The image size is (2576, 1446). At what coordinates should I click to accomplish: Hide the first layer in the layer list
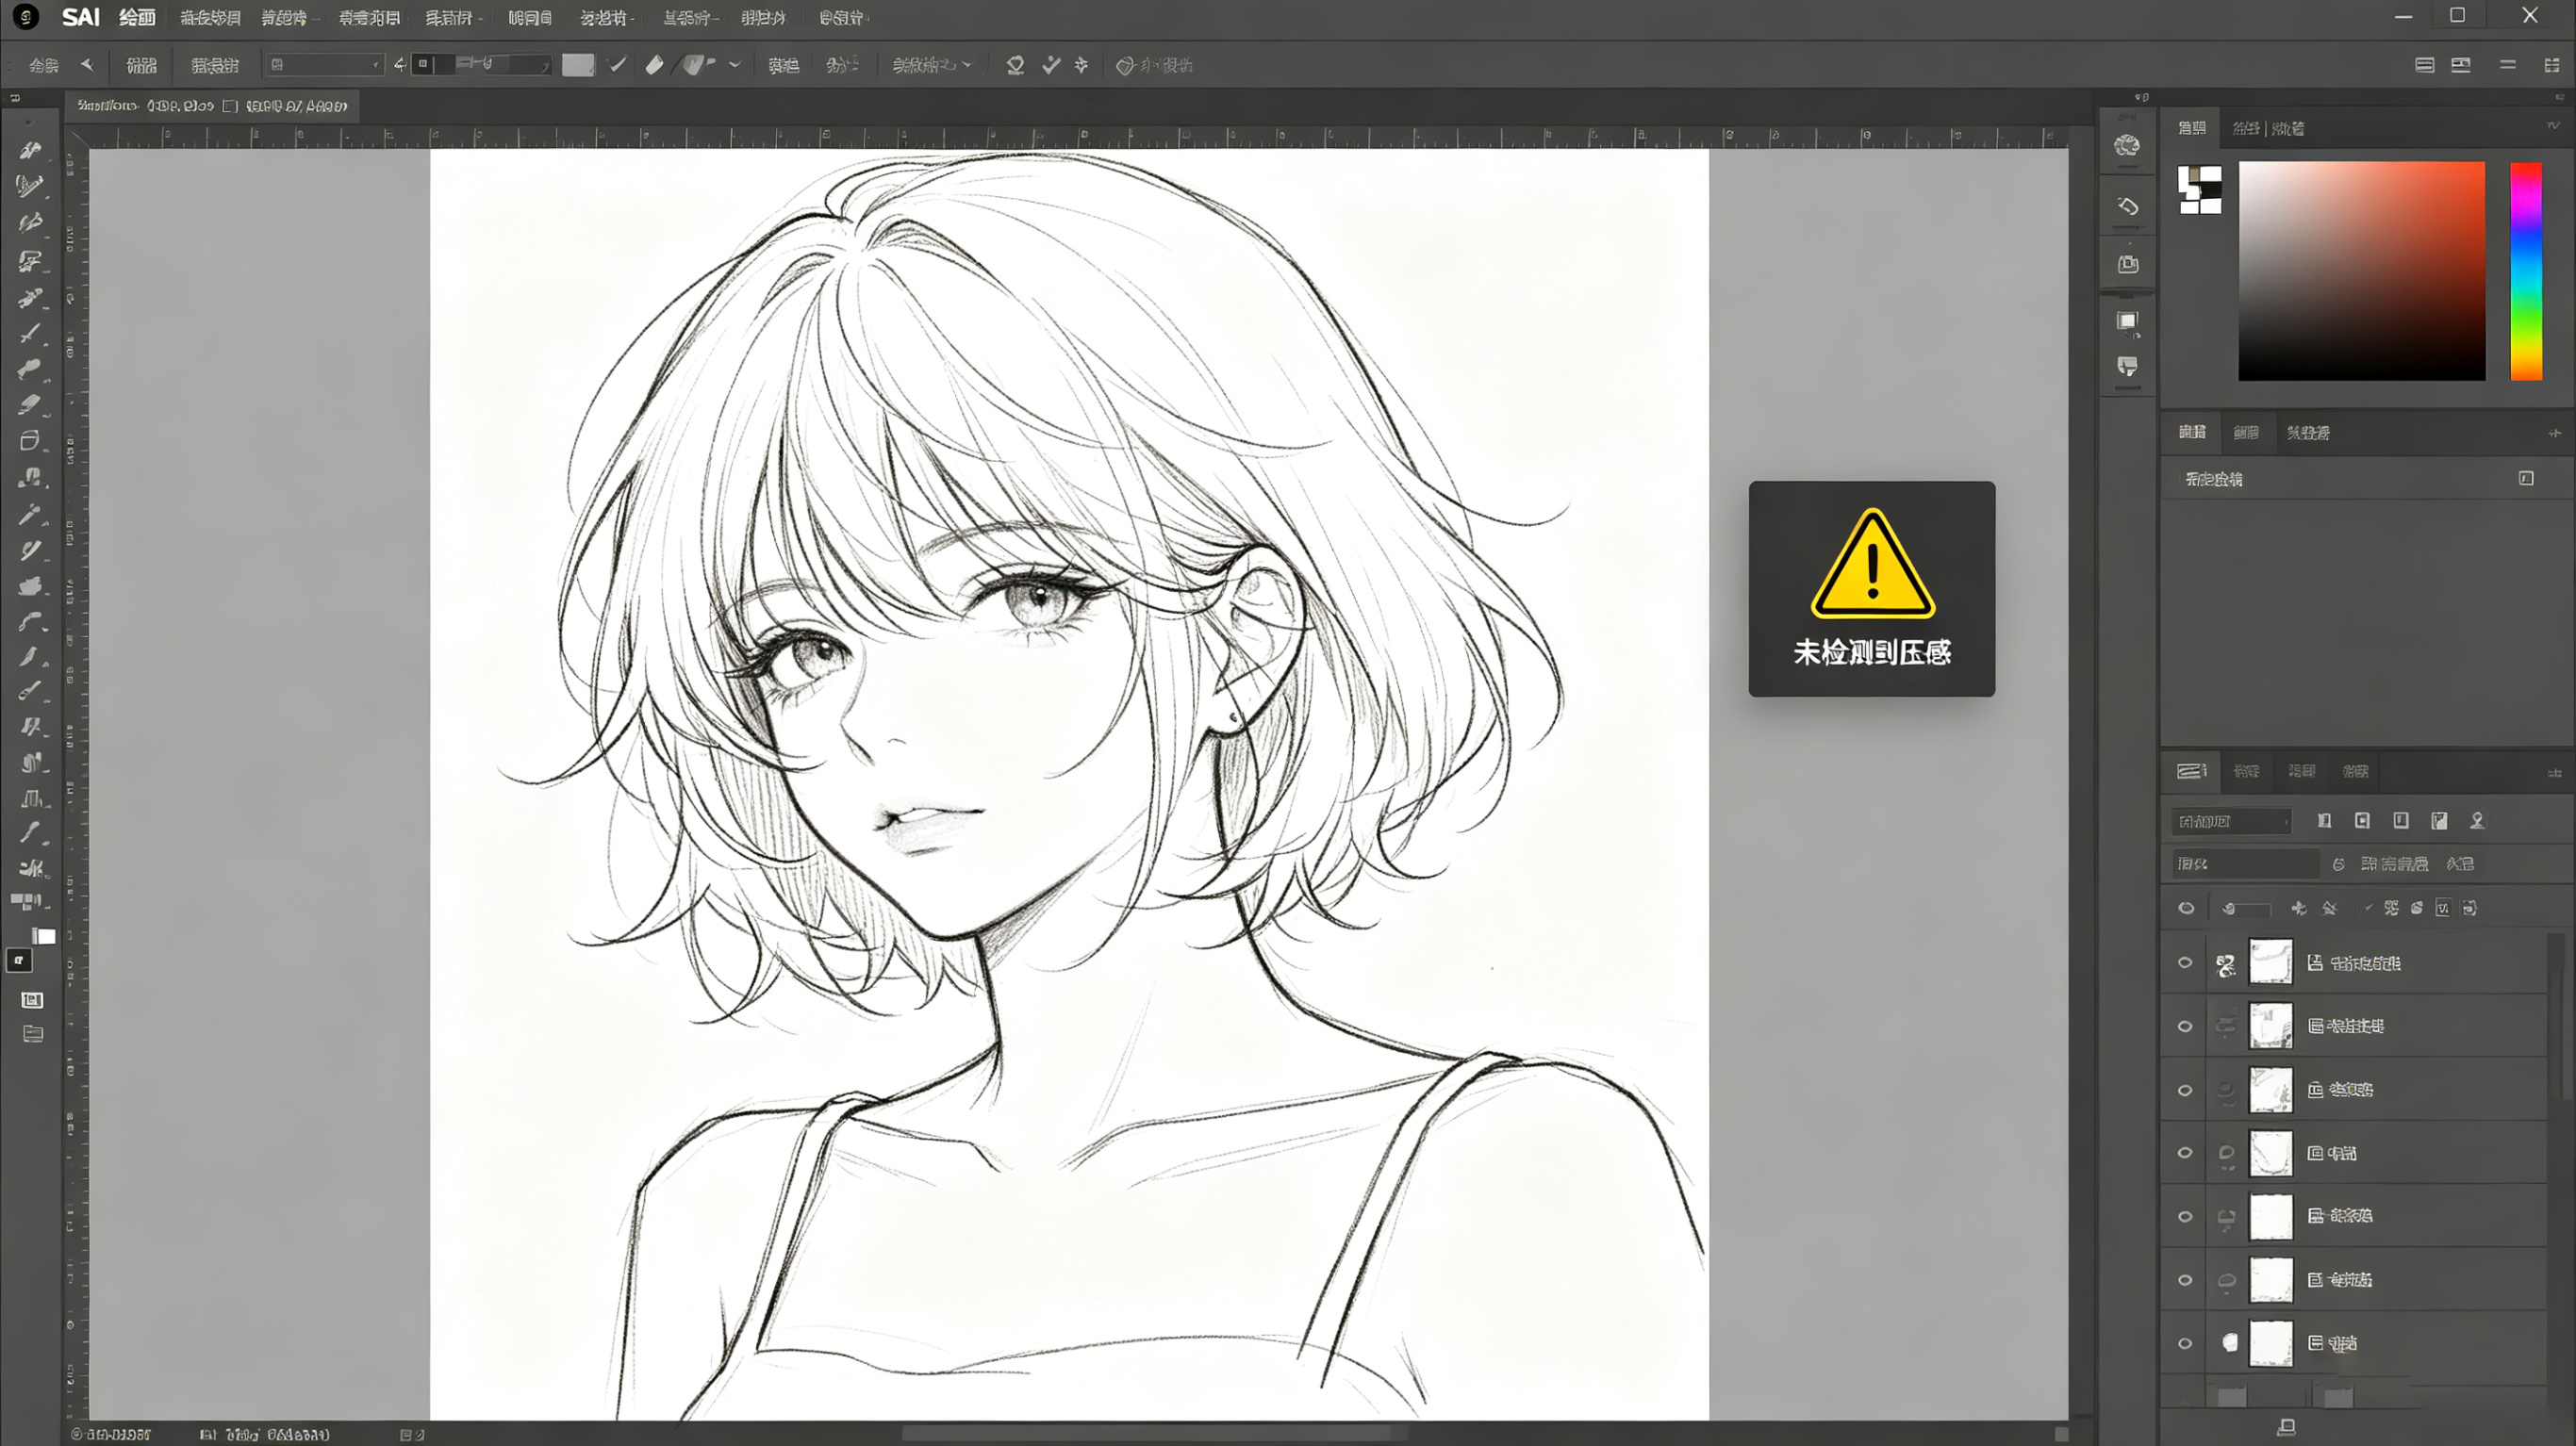2185,963
